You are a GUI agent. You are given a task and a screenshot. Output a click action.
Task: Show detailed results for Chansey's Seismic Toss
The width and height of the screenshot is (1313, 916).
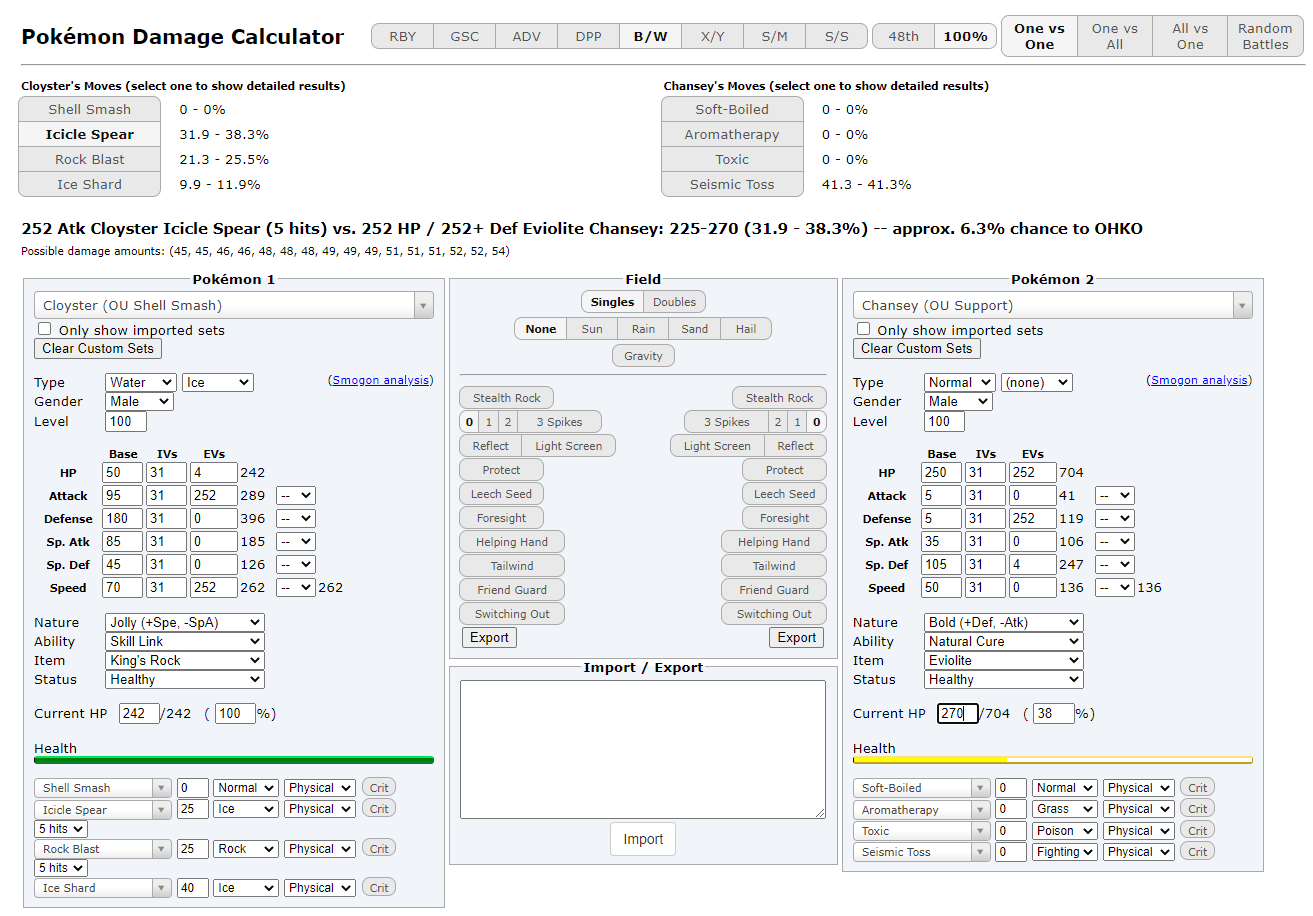pos(732,184)
